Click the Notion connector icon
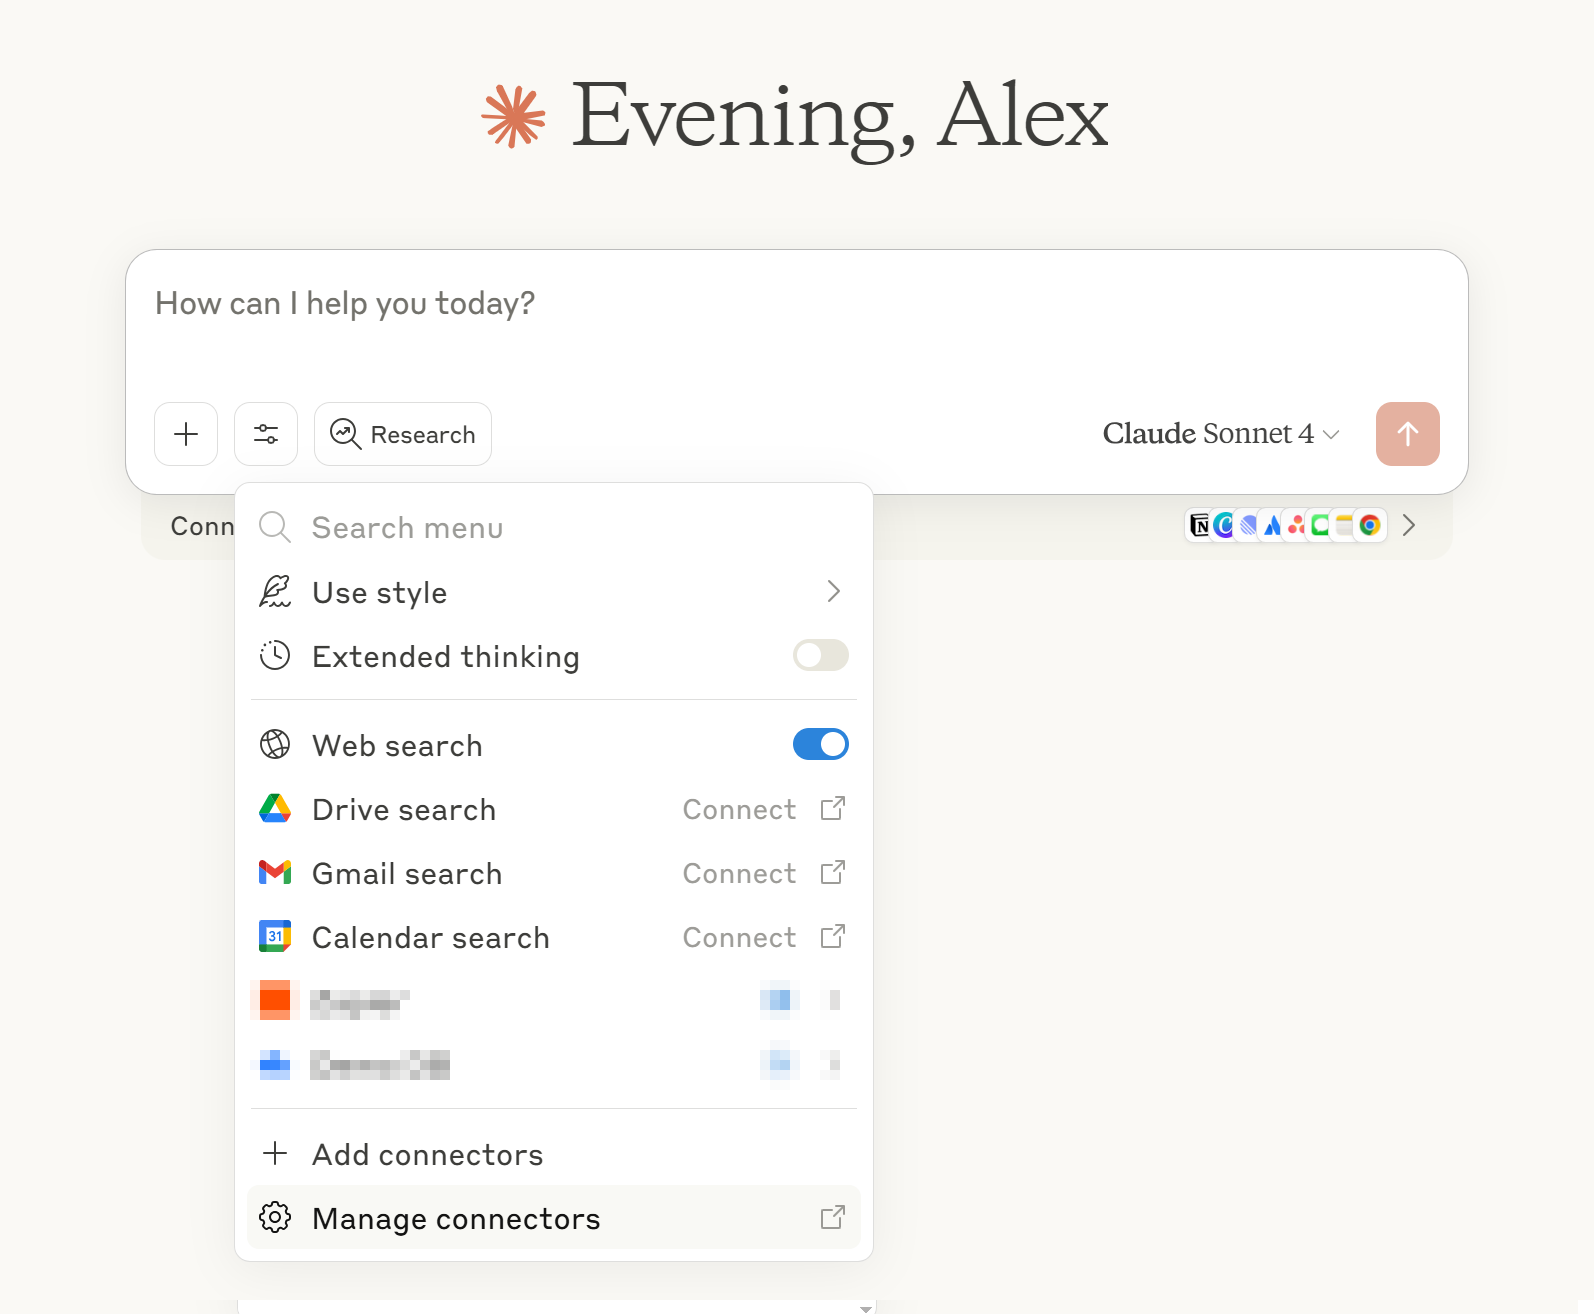Viewport: 1594px width, 1314px height. pyautogui.click(x=1200, y=525)
